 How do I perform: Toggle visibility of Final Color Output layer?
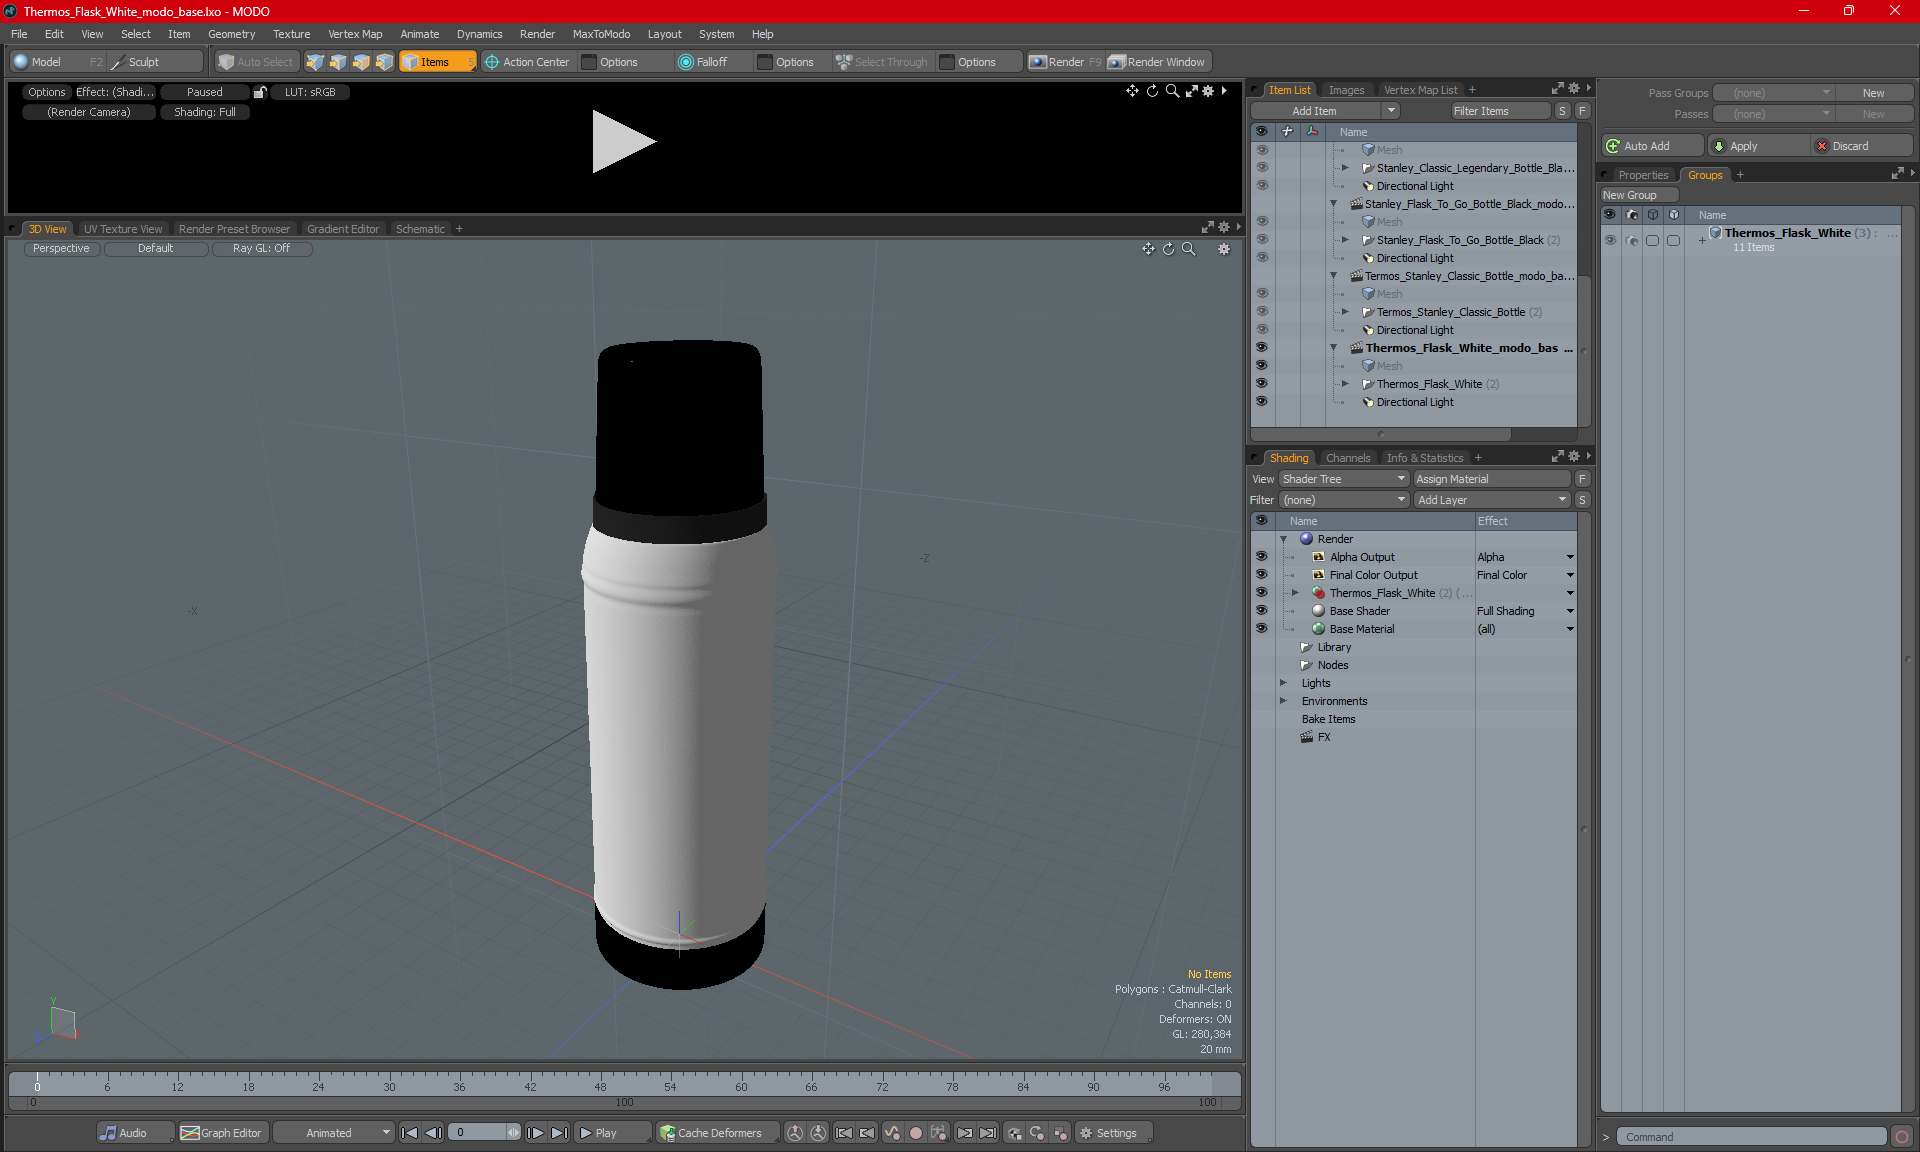tap(1261, 575)
